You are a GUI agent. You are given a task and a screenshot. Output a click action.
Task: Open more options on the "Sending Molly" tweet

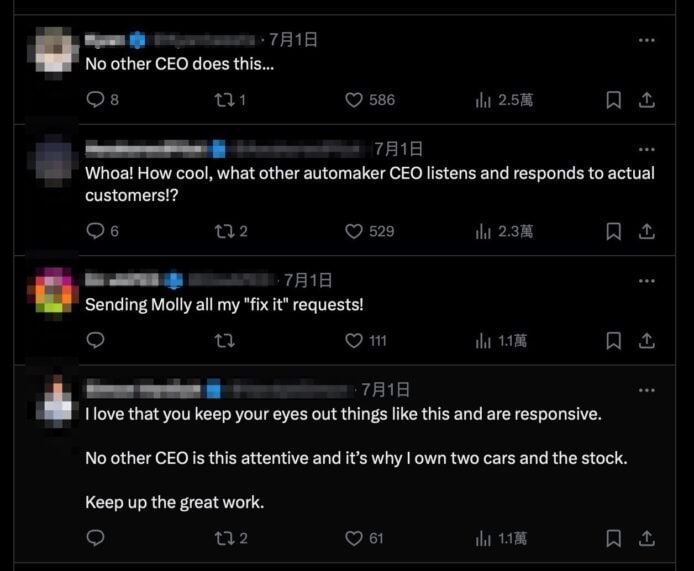(x=646, y=281)
